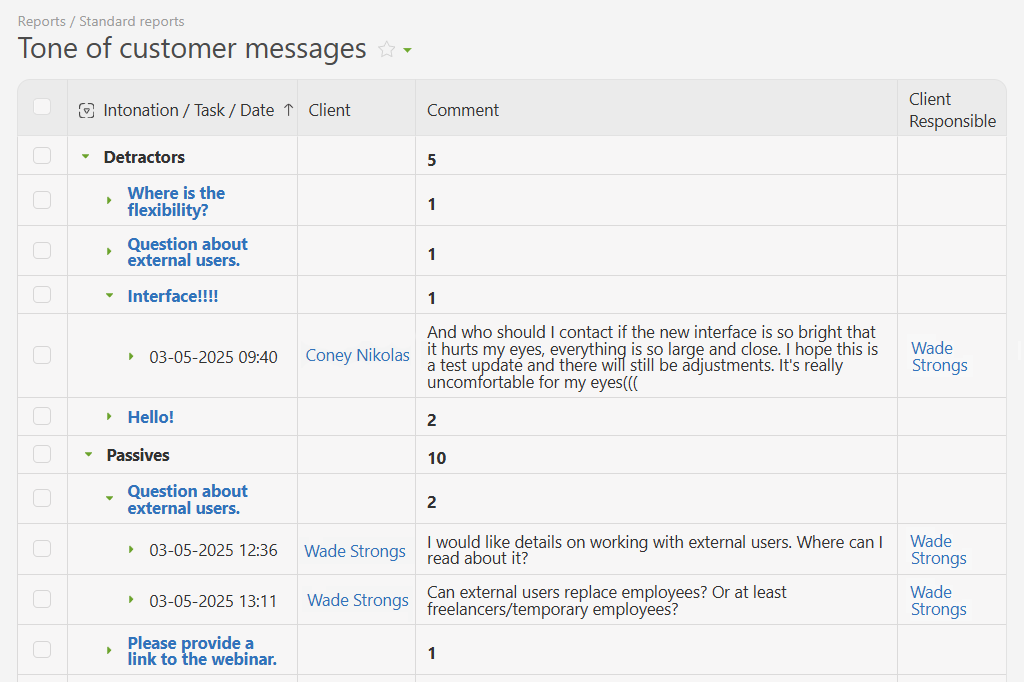Open client Wade Strongs in the 13:11 row
The height and width of the screenshot is (682, 1024).
(358, 600)
